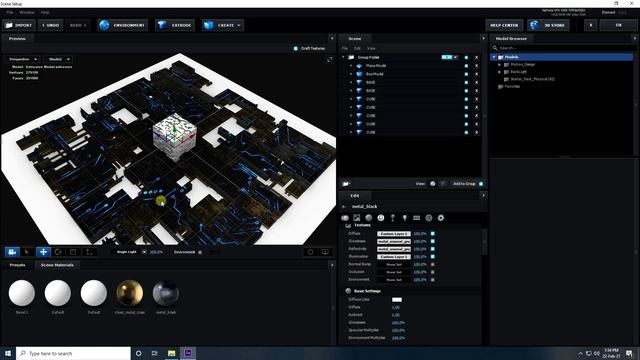Screen dimensions: 640x360
Task: Open the Help menu in menu bar
Action: click(45, 13)
